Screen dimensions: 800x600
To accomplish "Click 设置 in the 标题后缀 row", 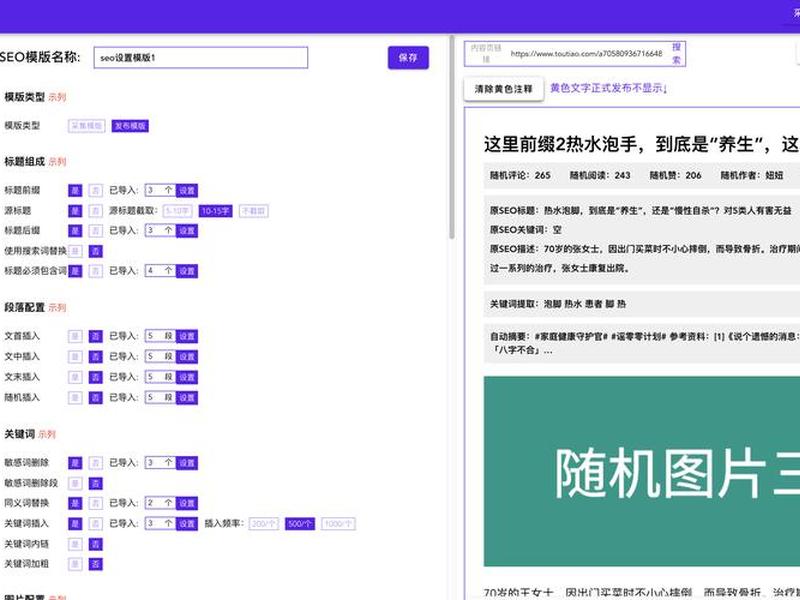I will pyautogui.click(x=187, y=231).
